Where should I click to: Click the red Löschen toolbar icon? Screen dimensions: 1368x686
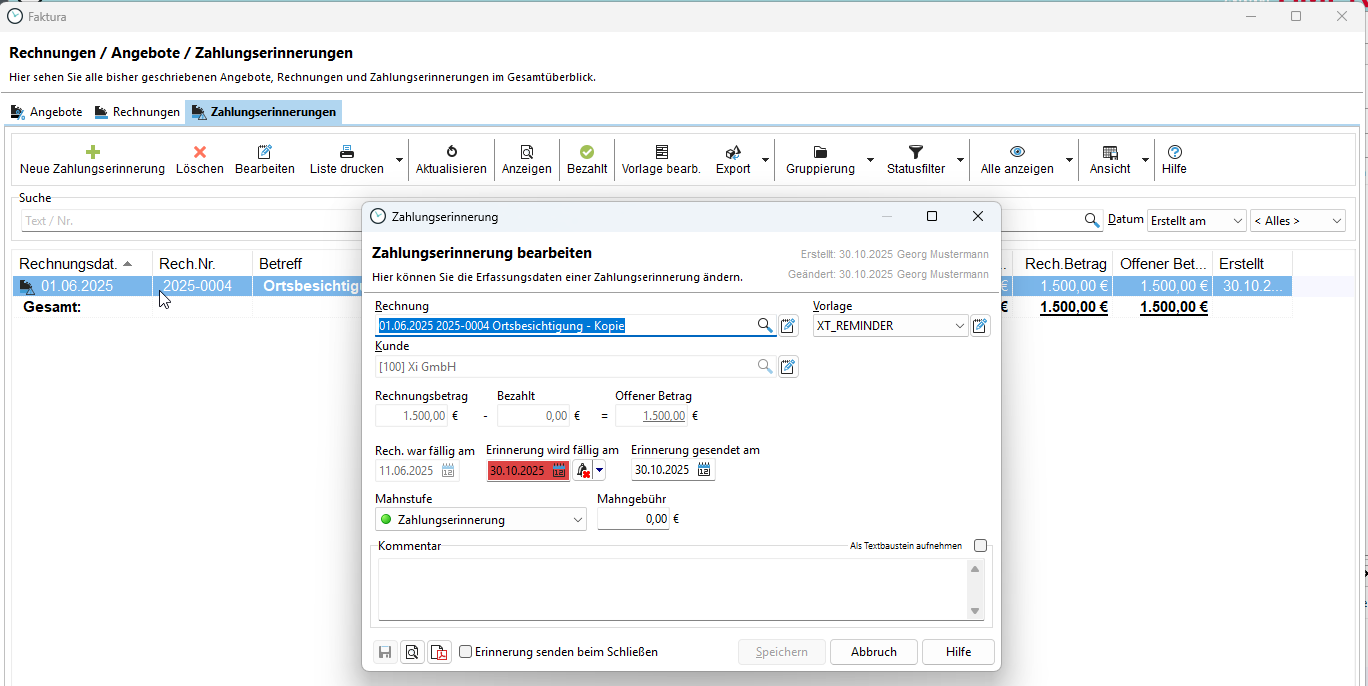coord(200,152)
